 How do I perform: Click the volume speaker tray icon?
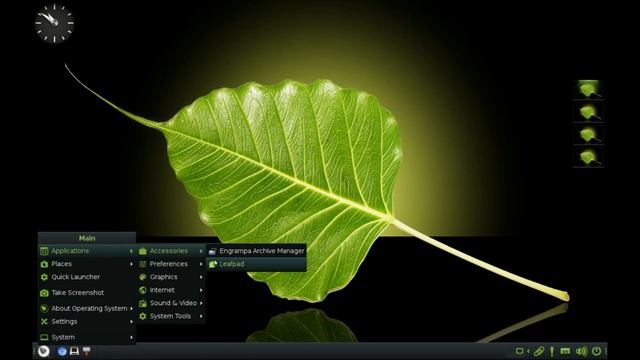pos(581,351)
